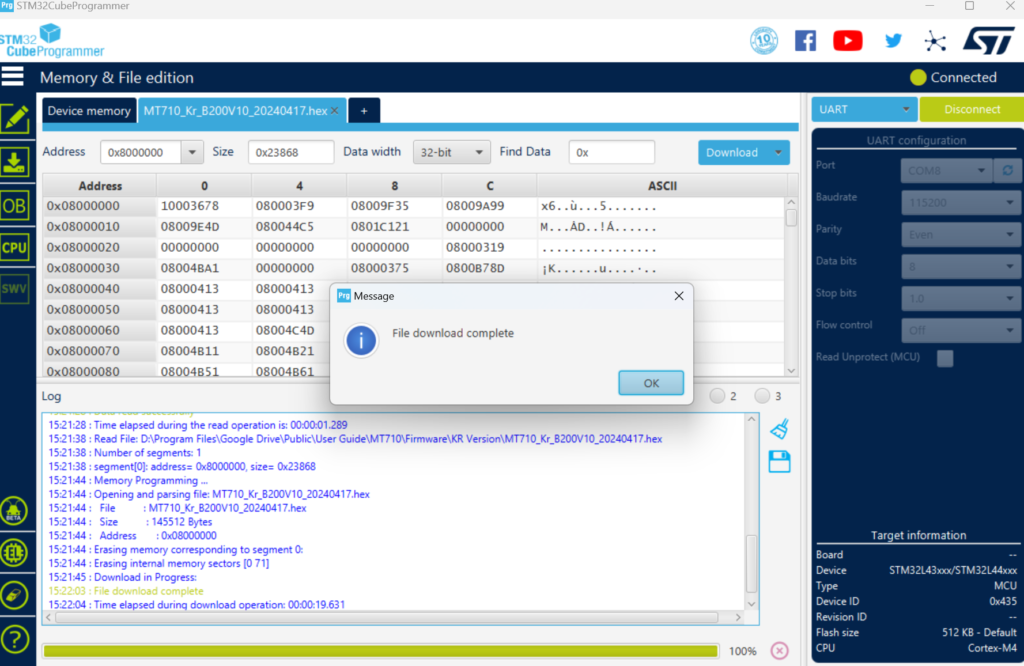Open the Stop bits dropdown
1024x666 pixels.
[961, 298]
